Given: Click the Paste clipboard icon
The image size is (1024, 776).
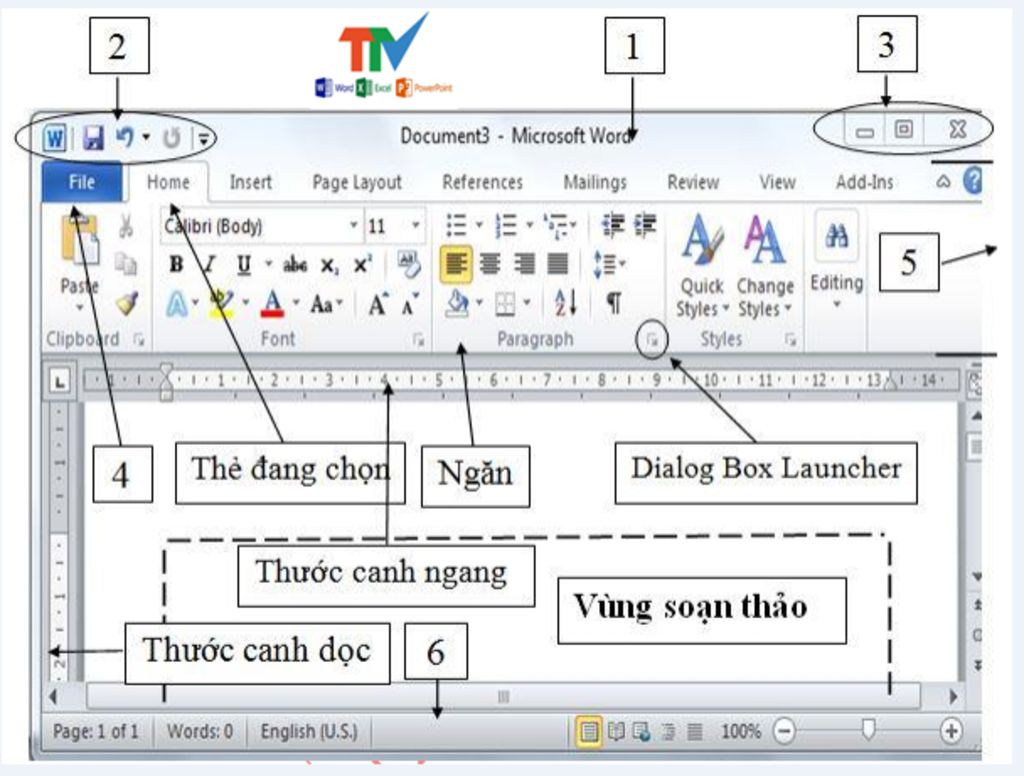Looking at the screenshot, I should 80,240.
